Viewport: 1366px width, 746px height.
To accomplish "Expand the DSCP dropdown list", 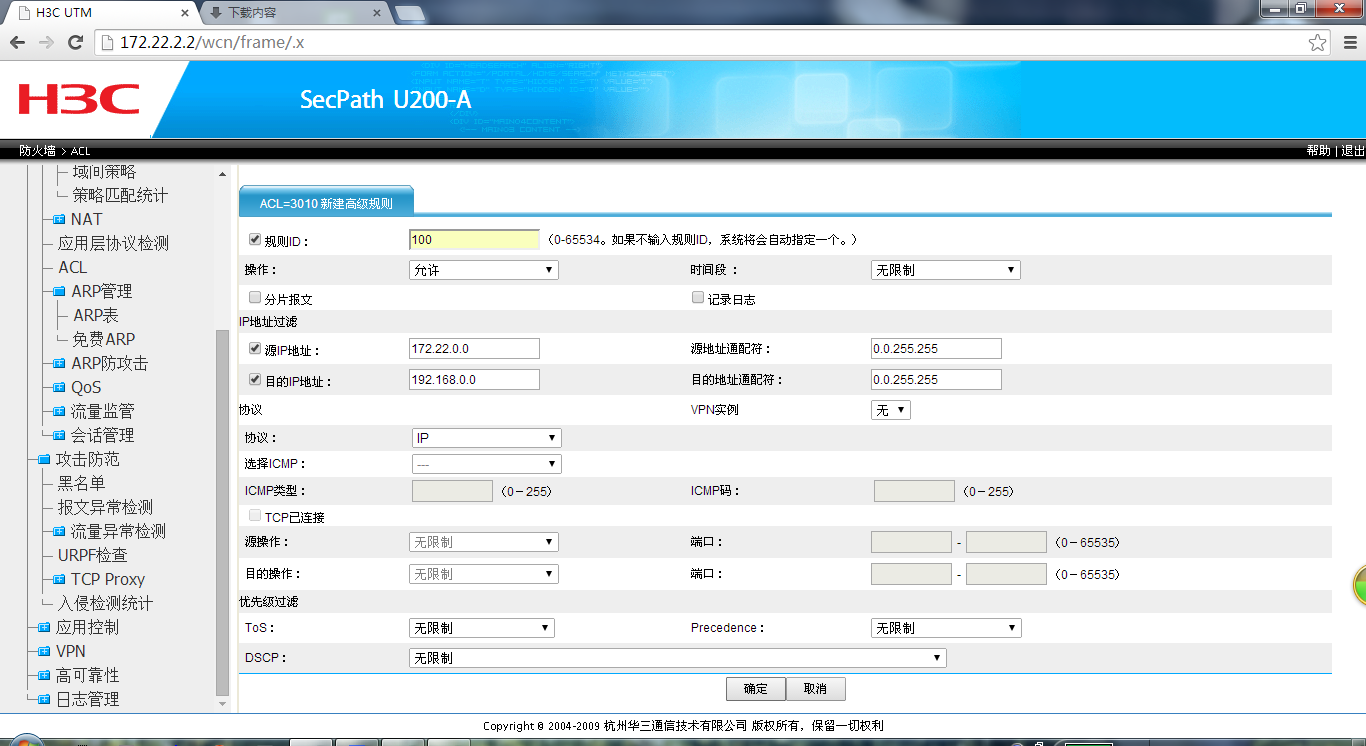I will 677,658.
